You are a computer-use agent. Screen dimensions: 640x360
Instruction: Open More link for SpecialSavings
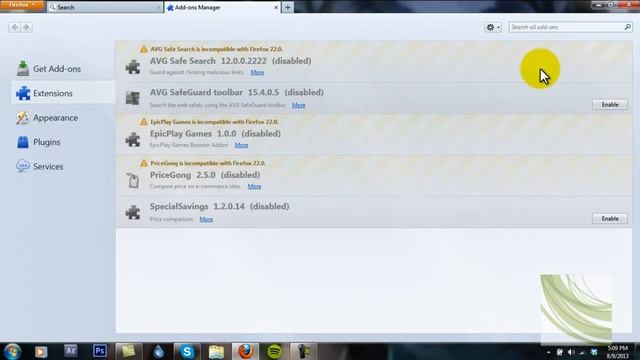tap(206, 219)
